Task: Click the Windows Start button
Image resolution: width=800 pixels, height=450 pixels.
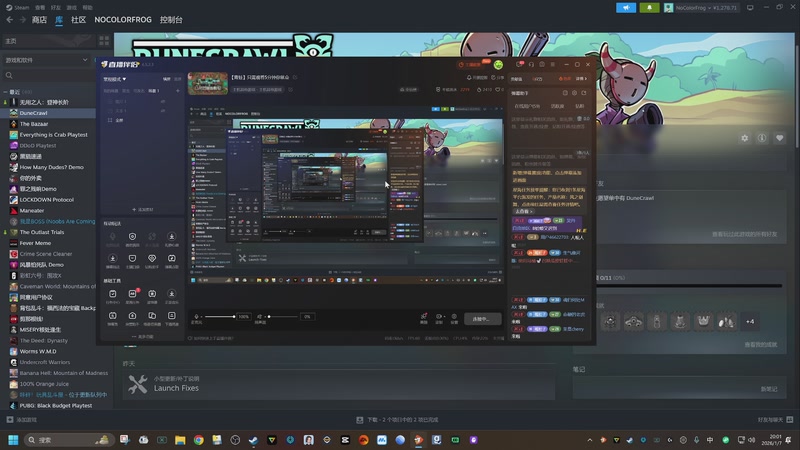Action: click(13, 440)
